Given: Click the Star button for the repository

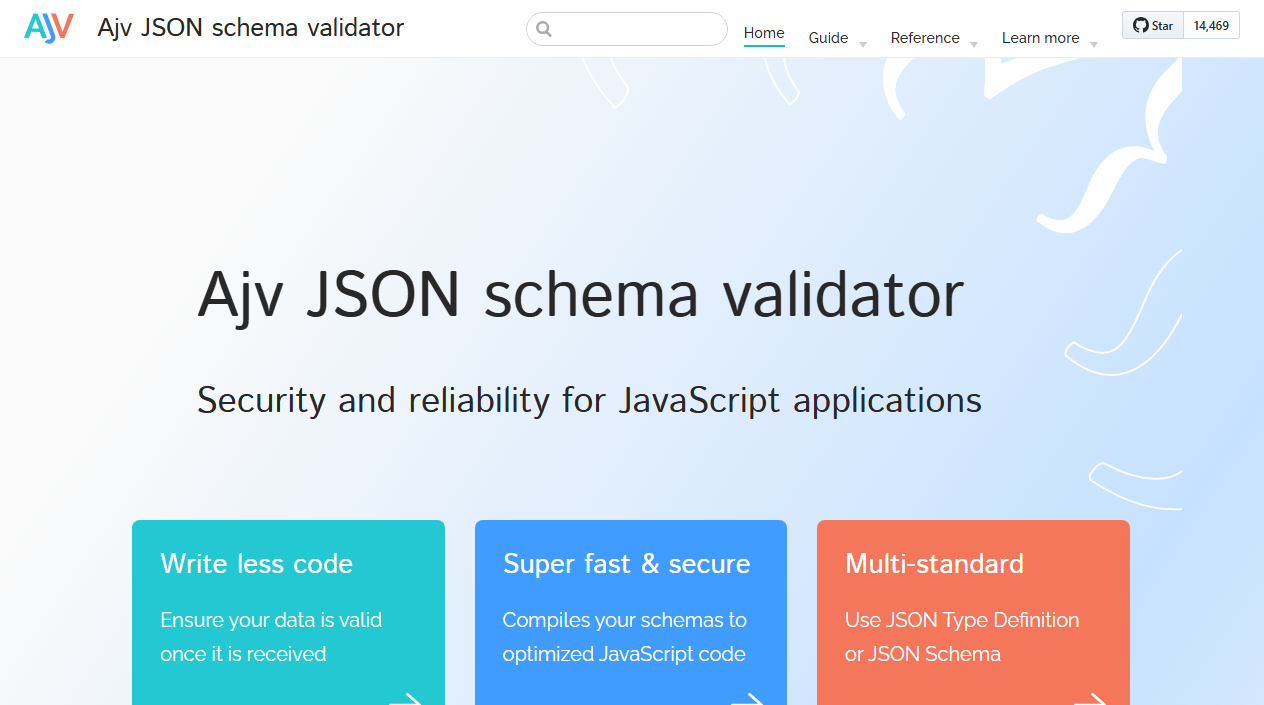Looking at the screenshot, I should tap(1151, 25).
